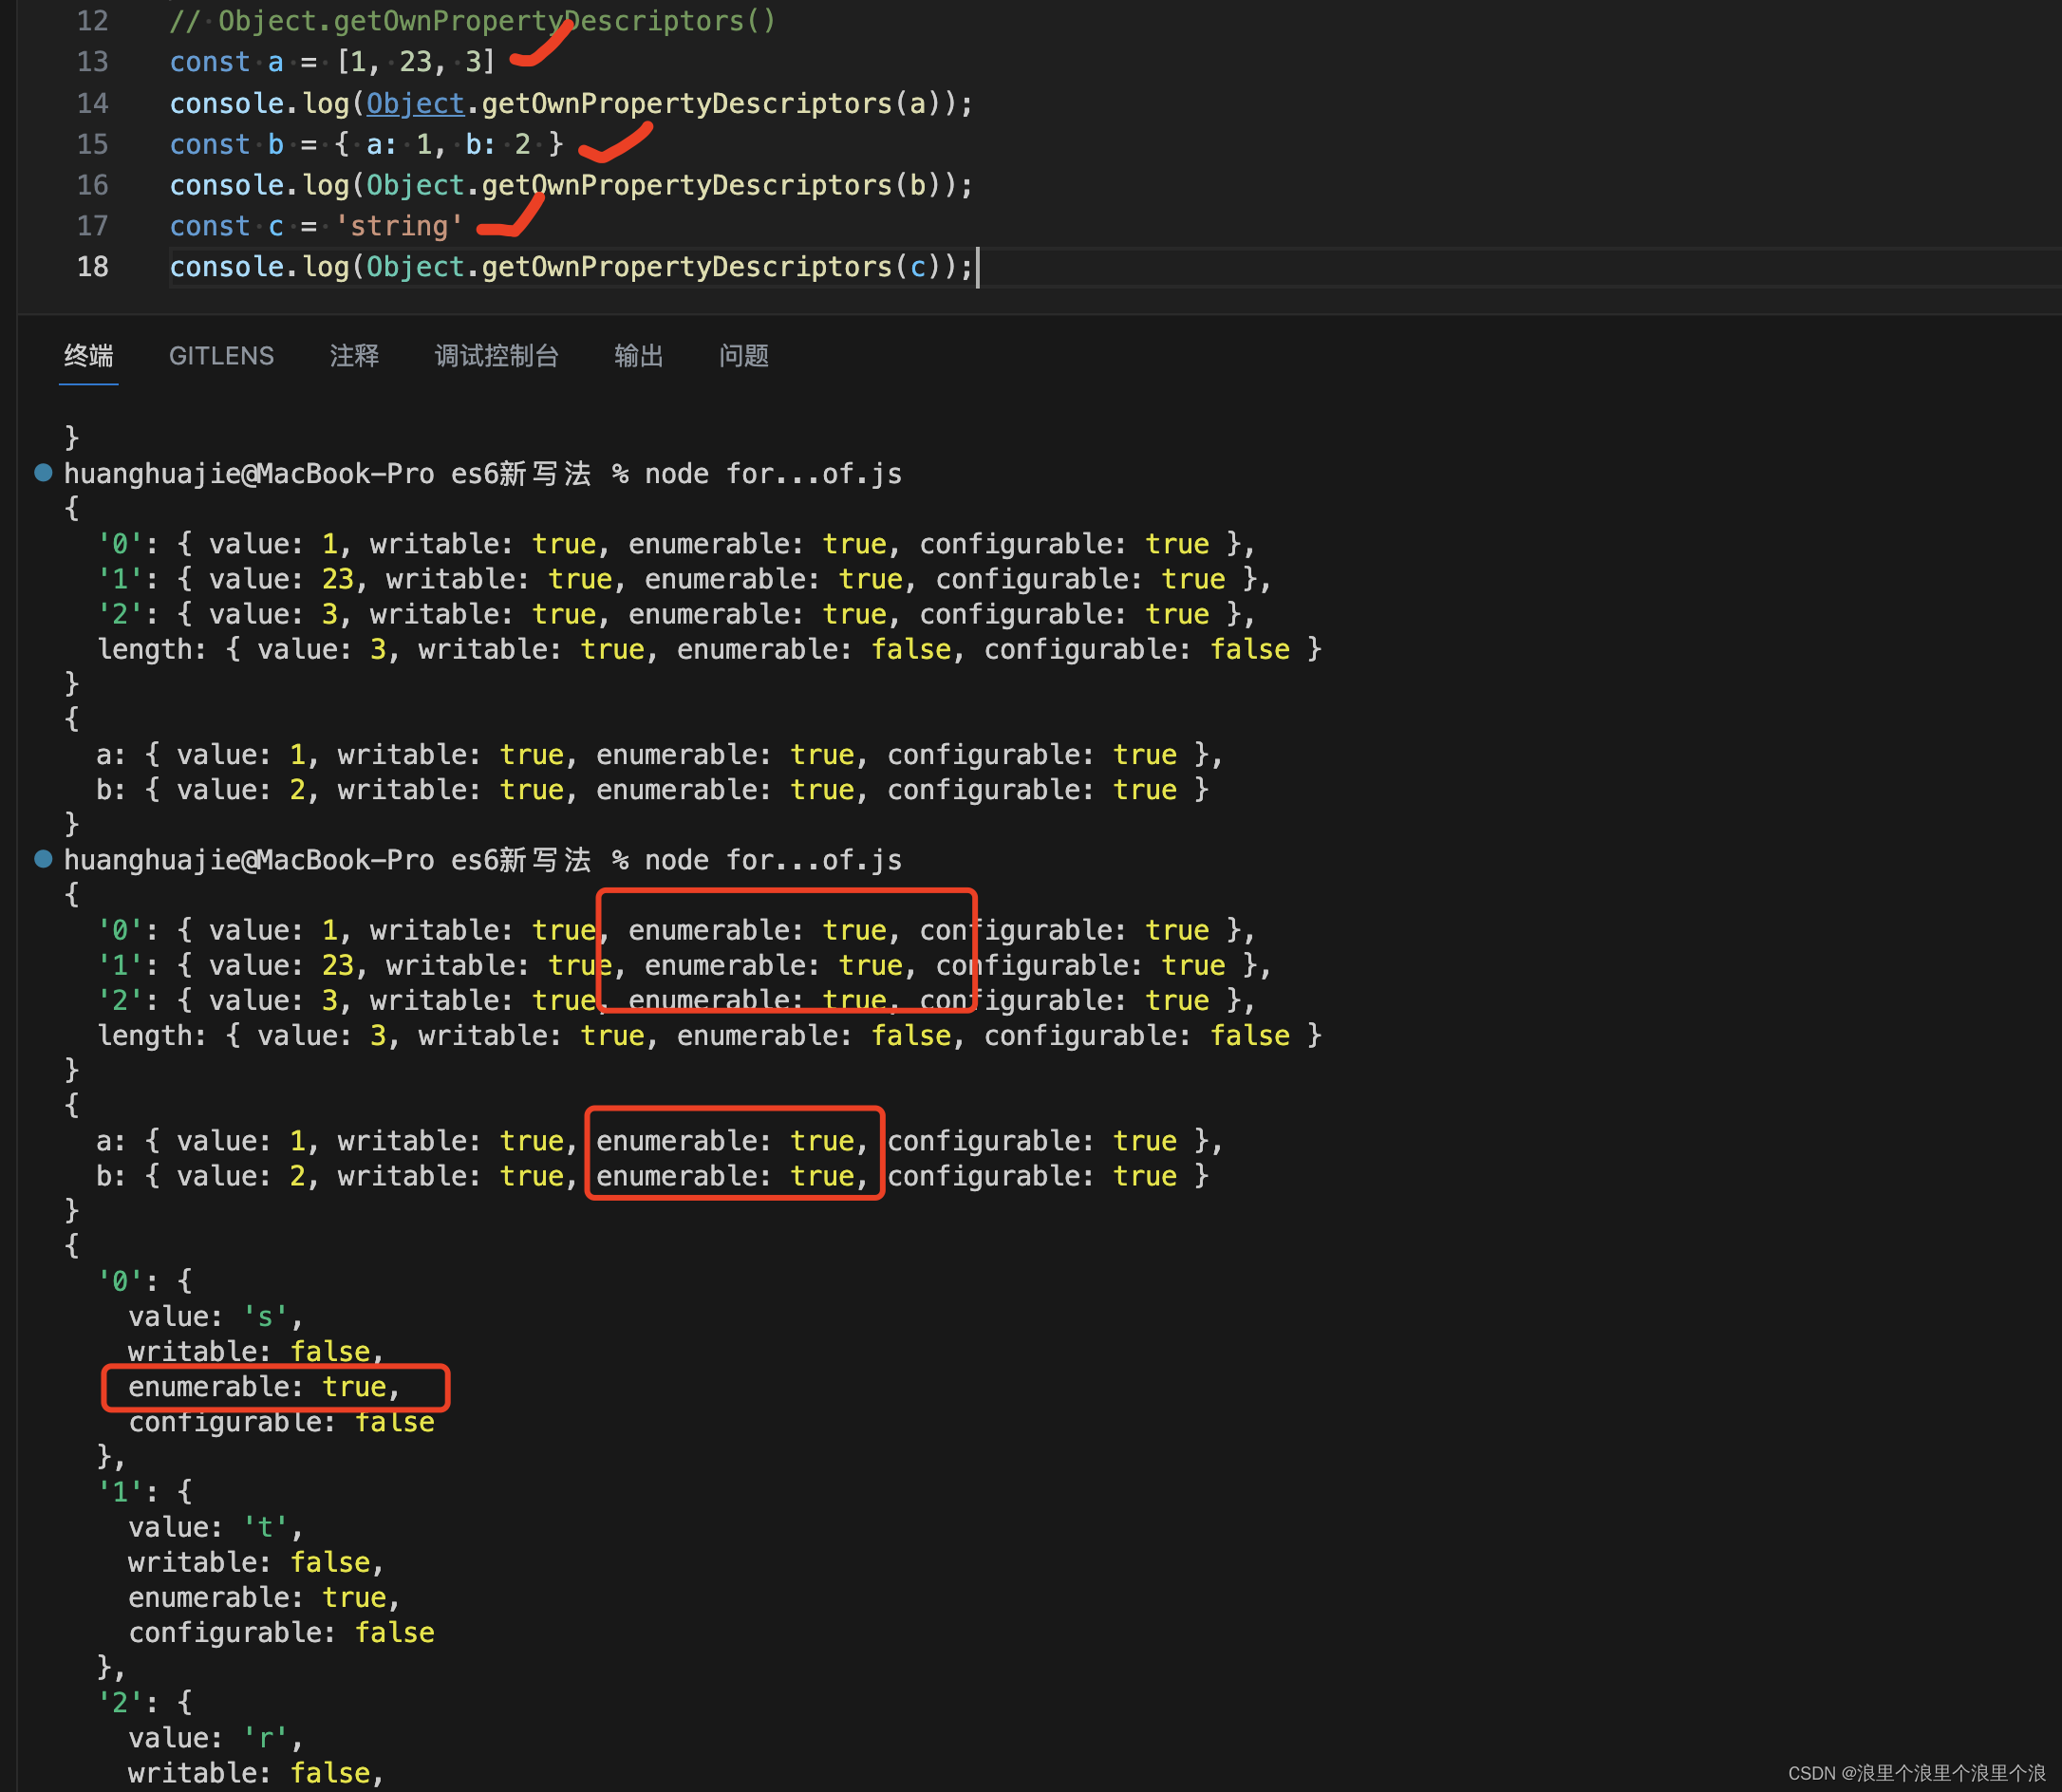Image resolution: width=2062 pixels, height=1792 pixels.
Task: Click the code const a = [1, 23, 3]
Action: (x=332, y=62)
